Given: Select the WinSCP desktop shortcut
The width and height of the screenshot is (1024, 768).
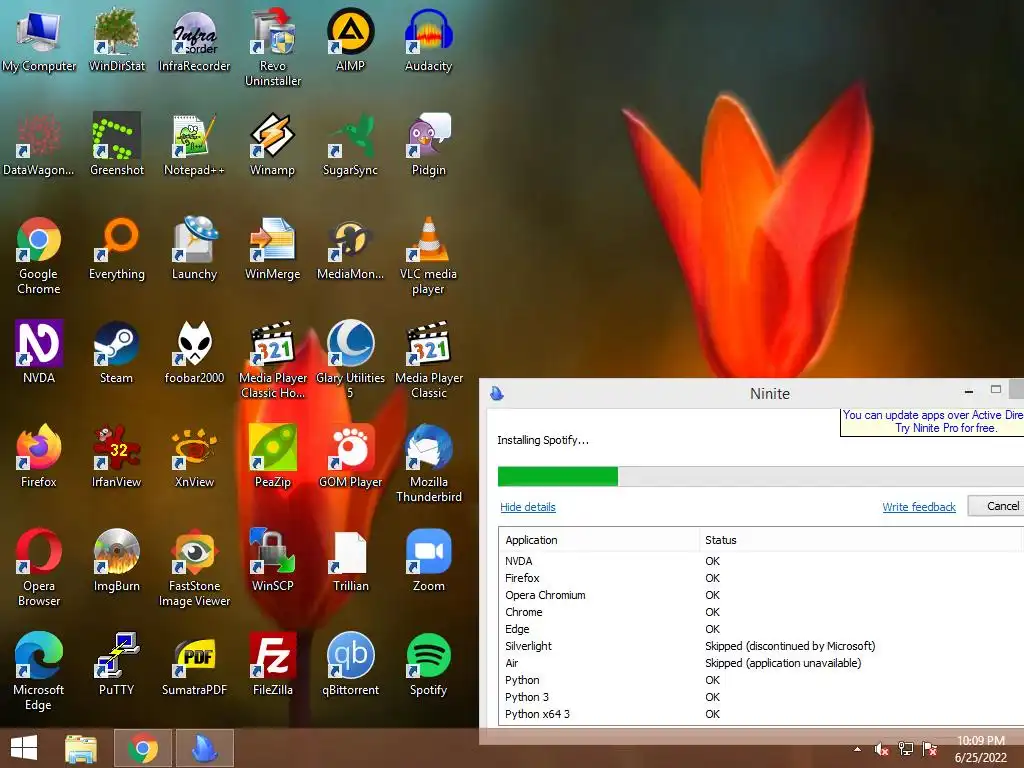Looking at the screenshot, I should click(x=272, y=560).
